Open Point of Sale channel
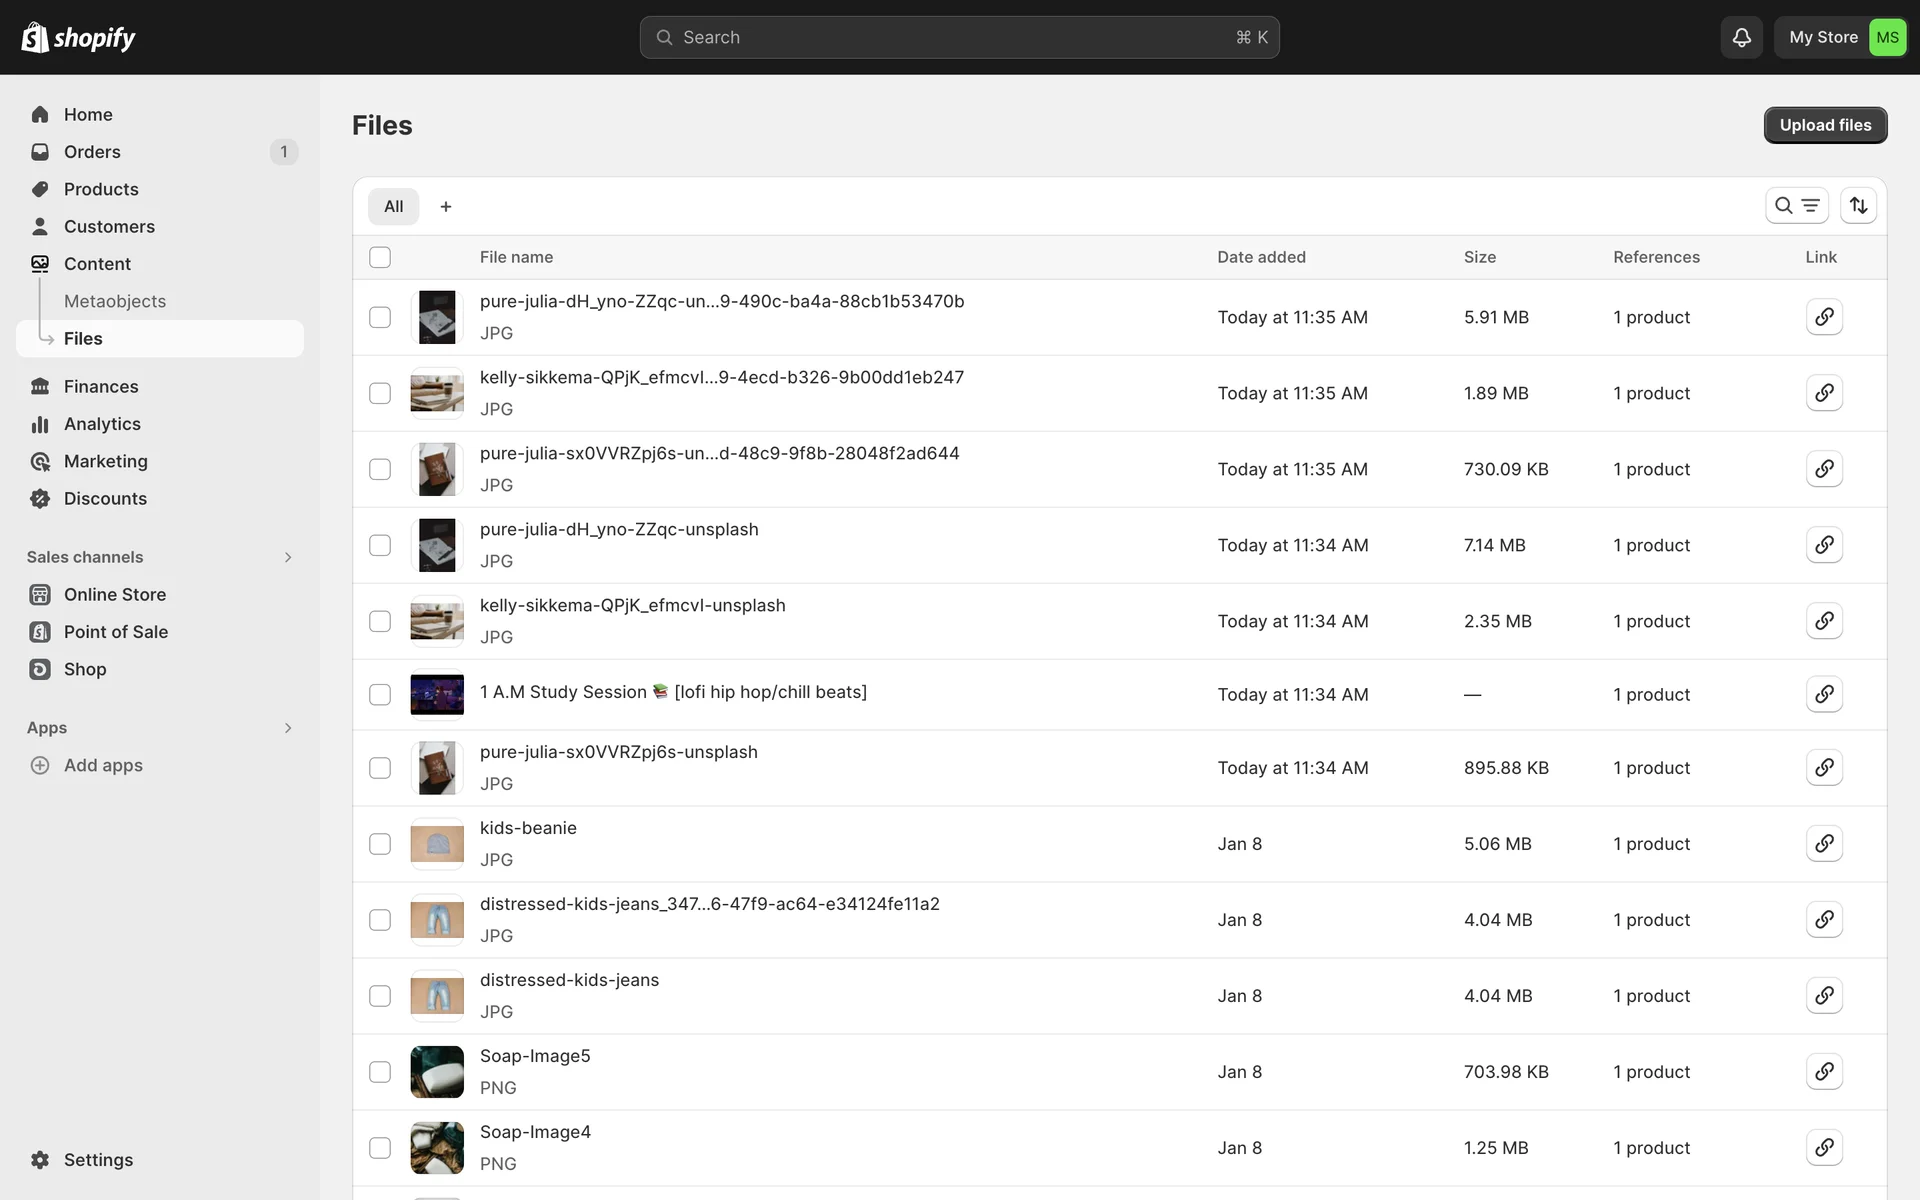The width and height of the screenshot is (1920, 1200). (115, 632)
